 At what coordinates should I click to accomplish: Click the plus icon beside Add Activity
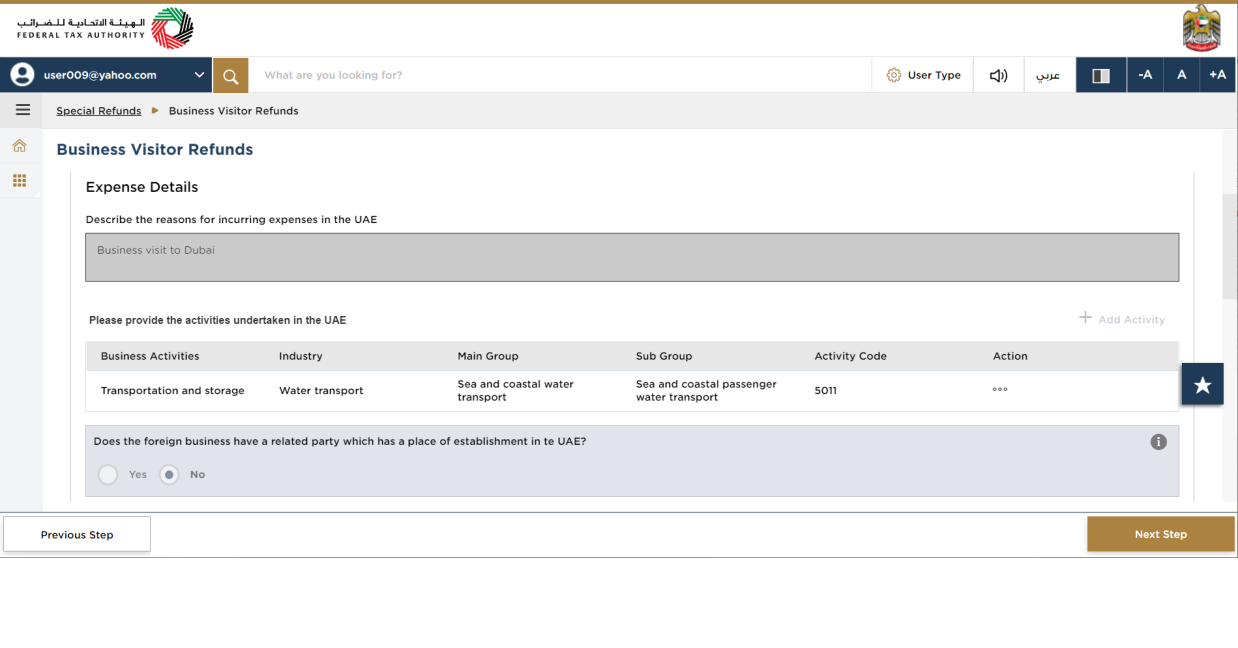tap(1085, 318)
